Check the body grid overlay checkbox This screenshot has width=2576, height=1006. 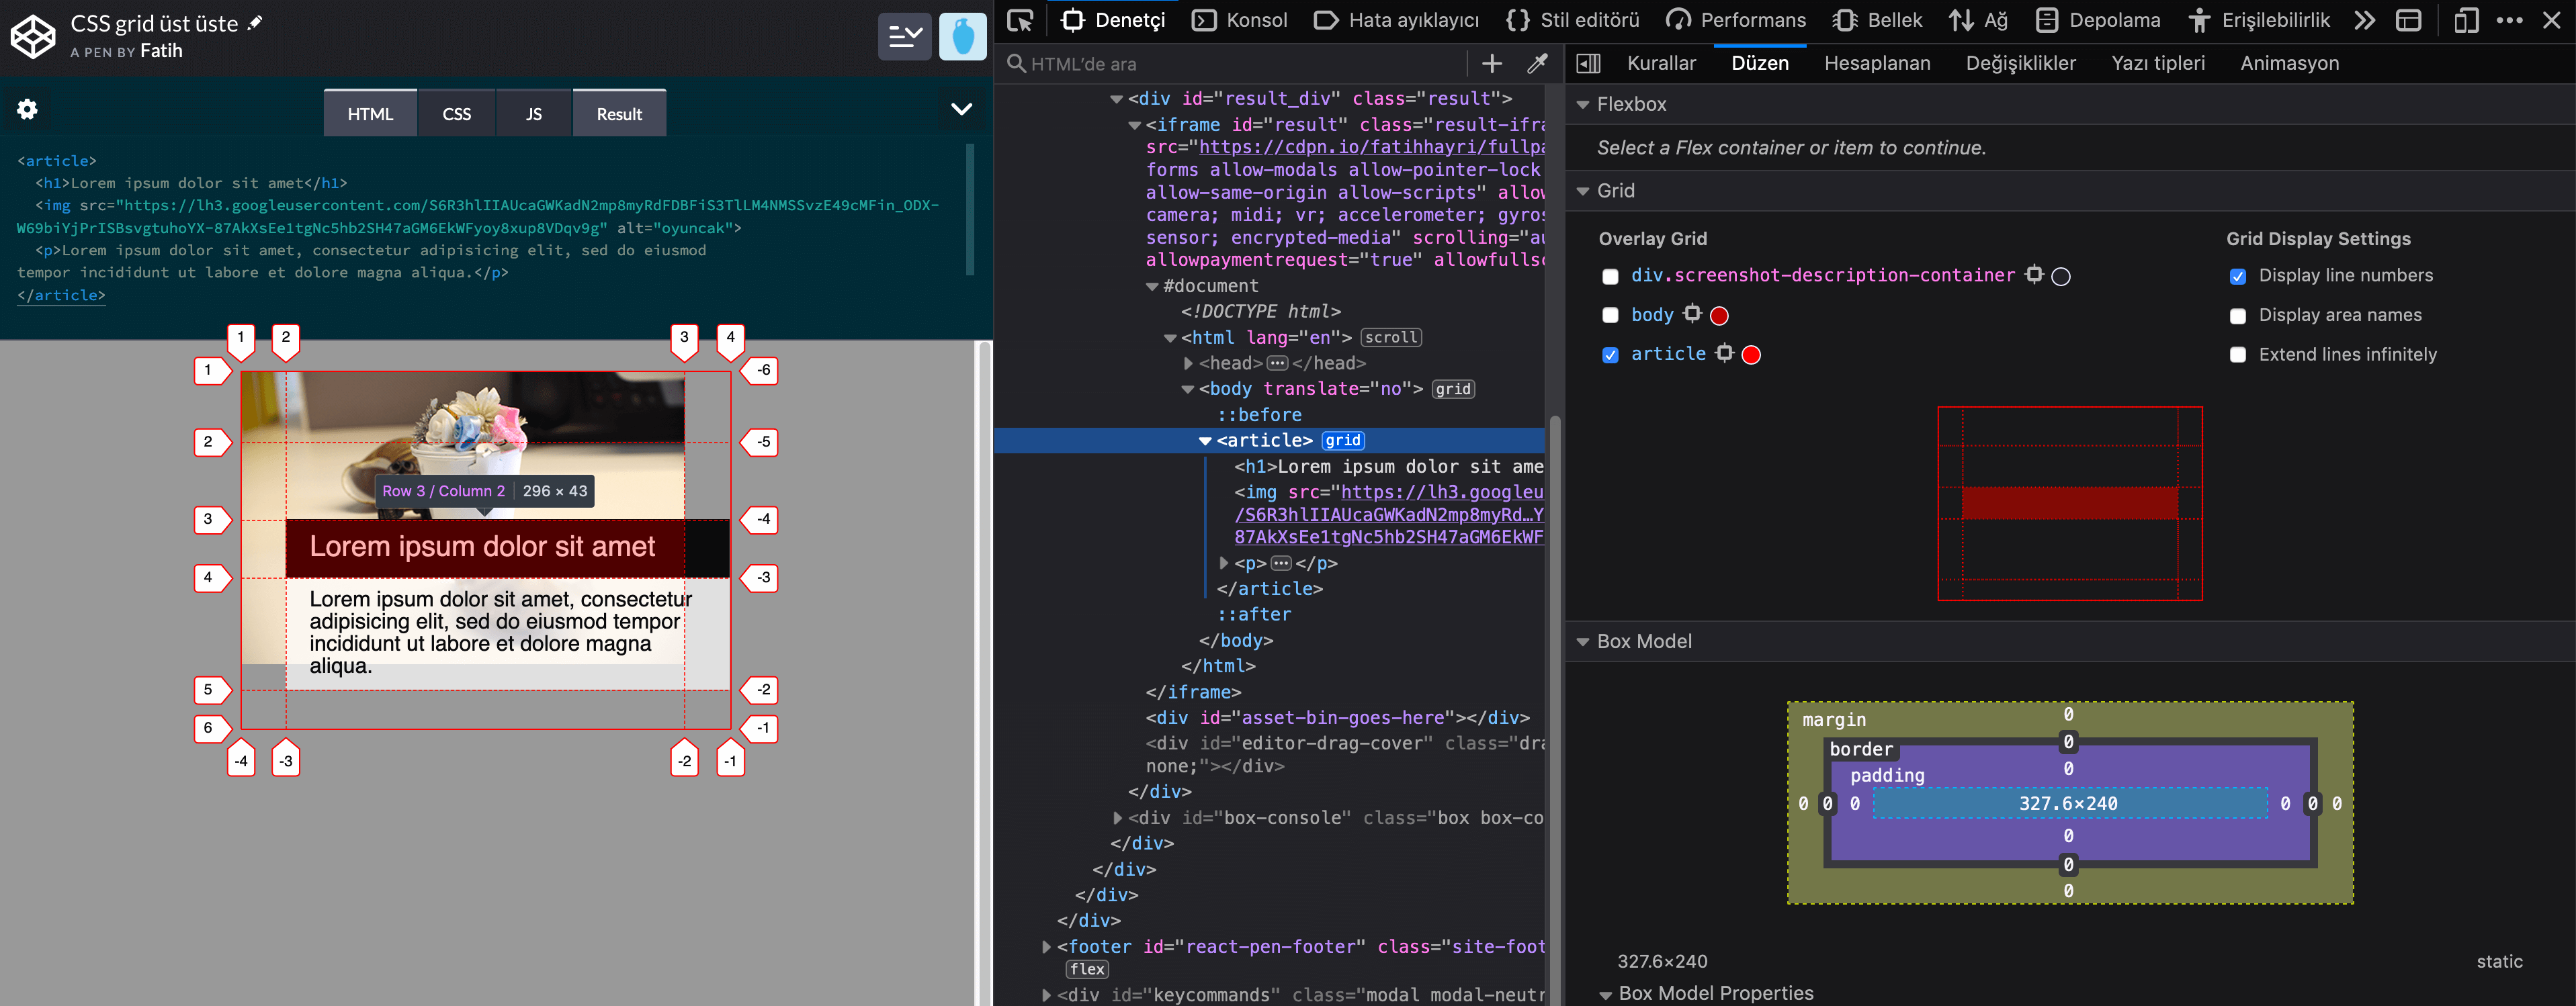[1610, 314]
